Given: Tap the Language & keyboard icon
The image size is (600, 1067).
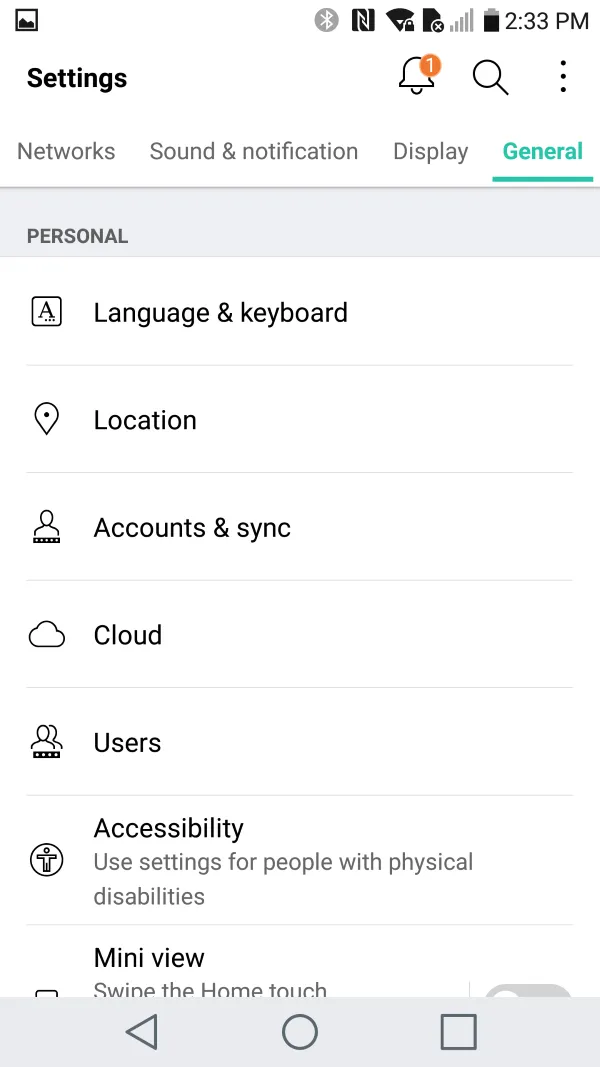Looking at the screenshot, I should (x=47, y=312).
